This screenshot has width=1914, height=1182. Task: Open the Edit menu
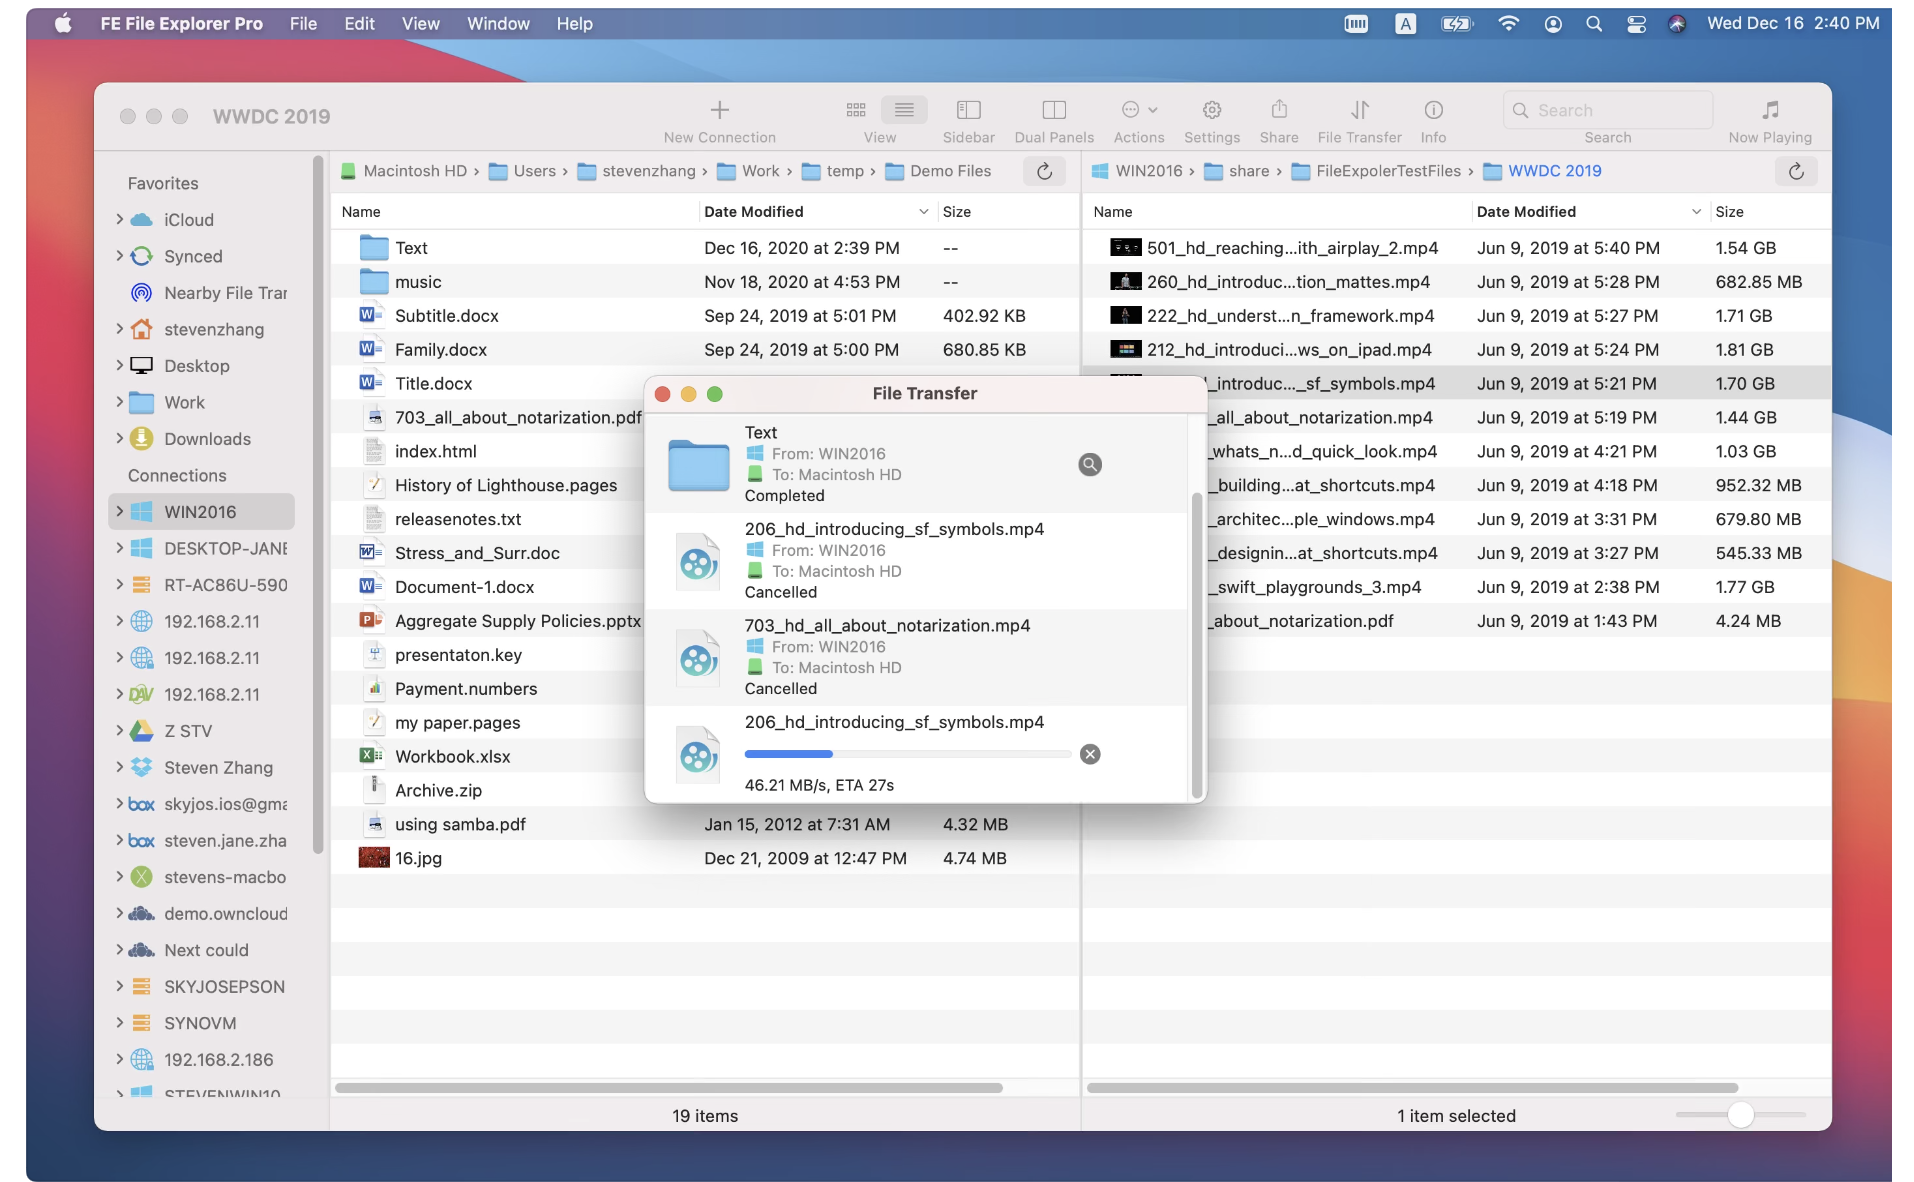358,23
